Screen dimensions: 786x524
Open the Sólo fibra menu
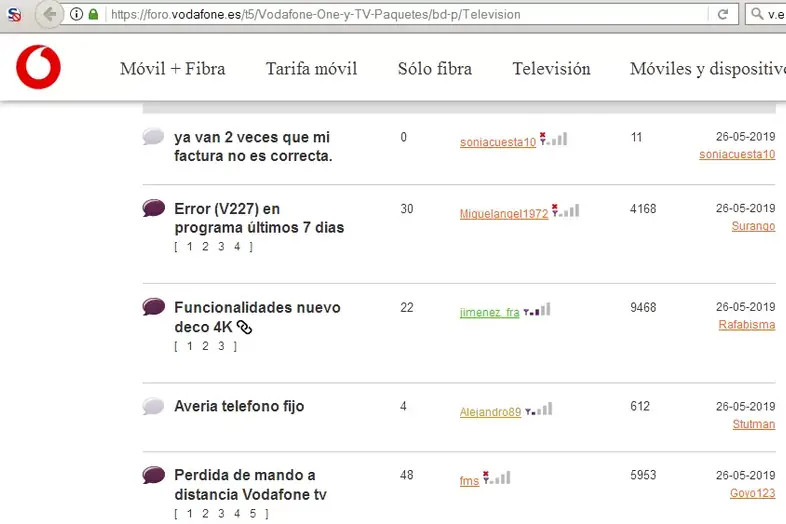tap(435, 69)
